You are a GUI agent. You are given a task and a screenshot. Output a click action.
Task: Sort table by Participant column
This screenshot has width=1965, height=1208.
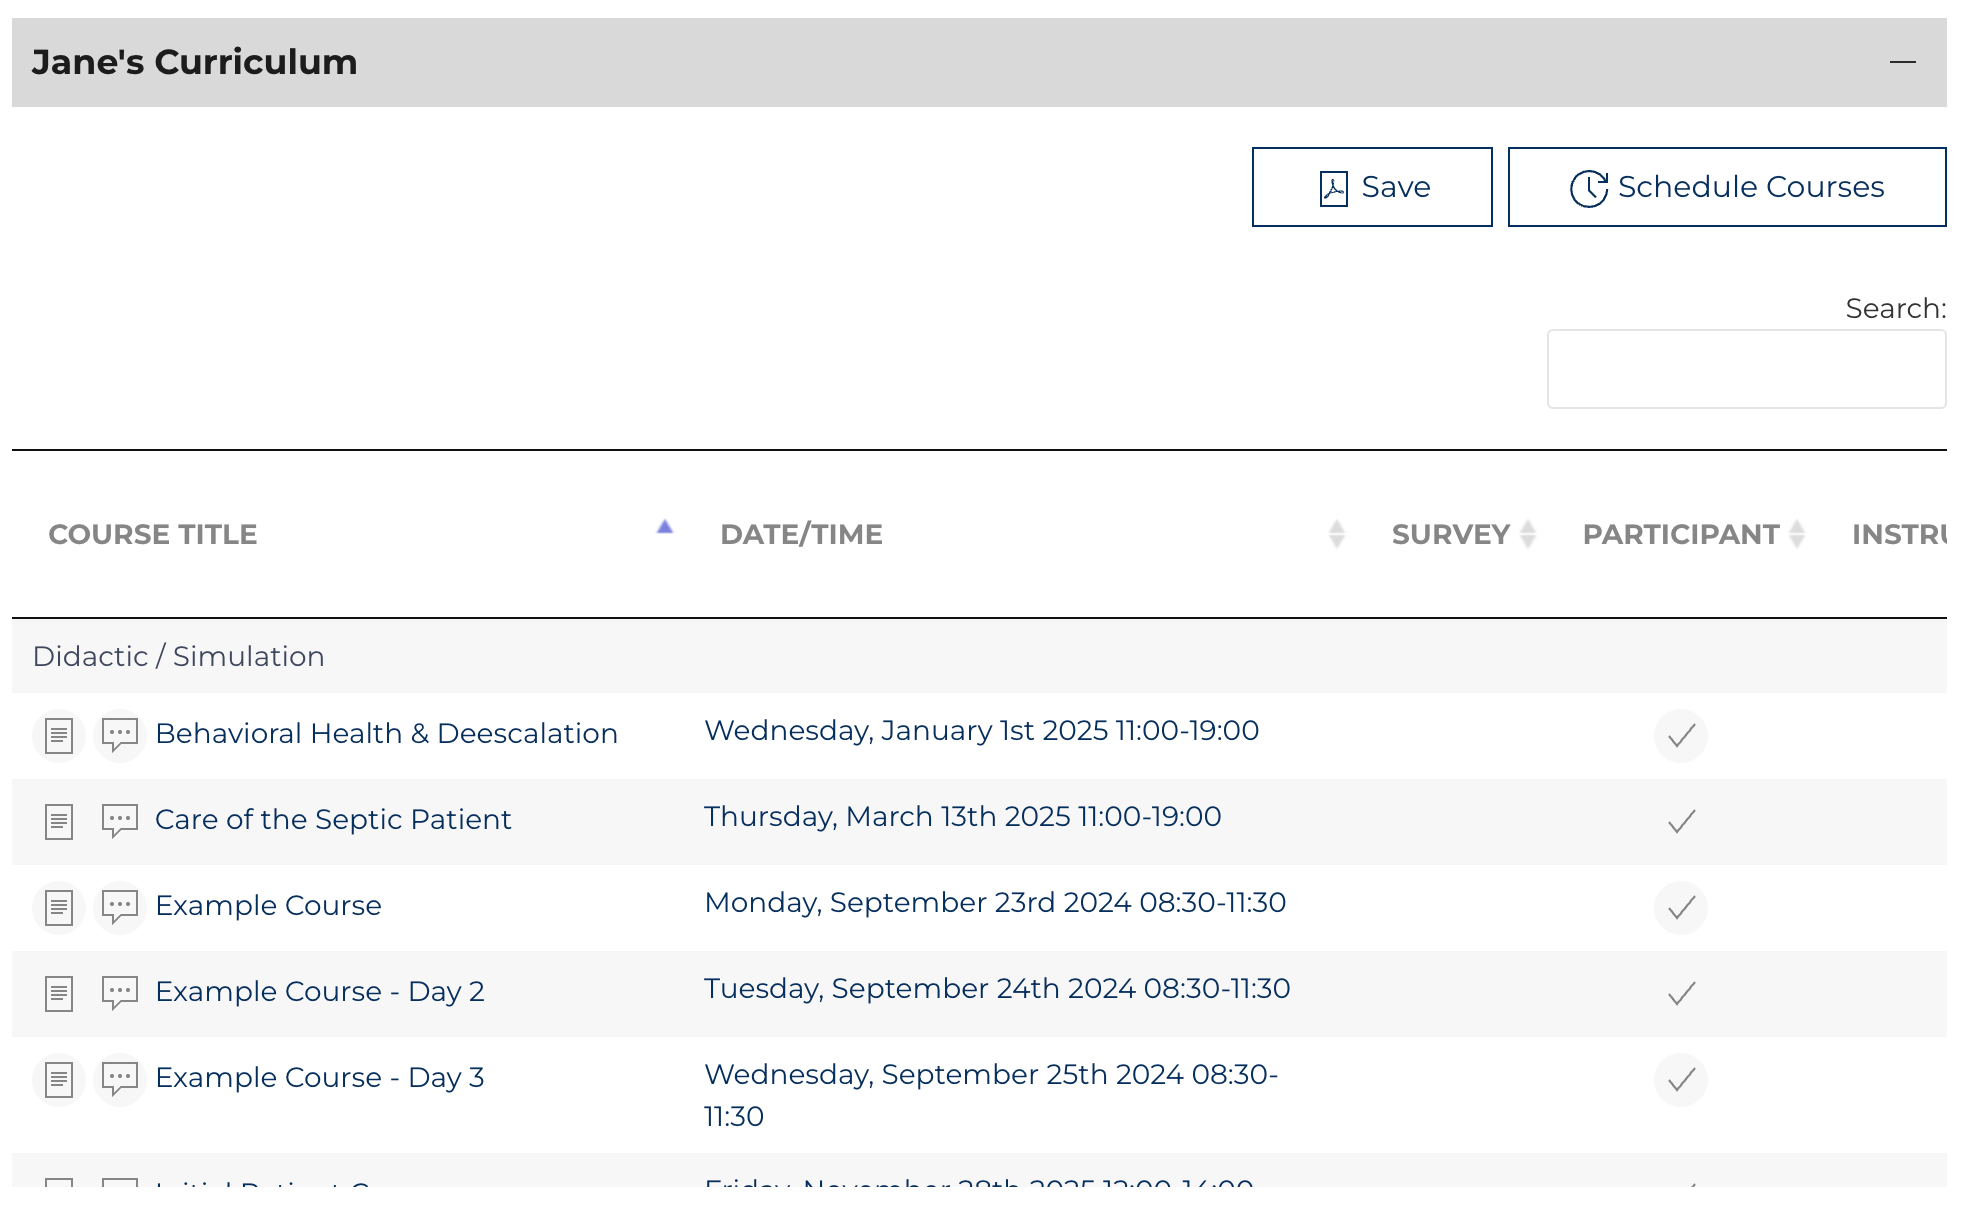click(1680, 534)
